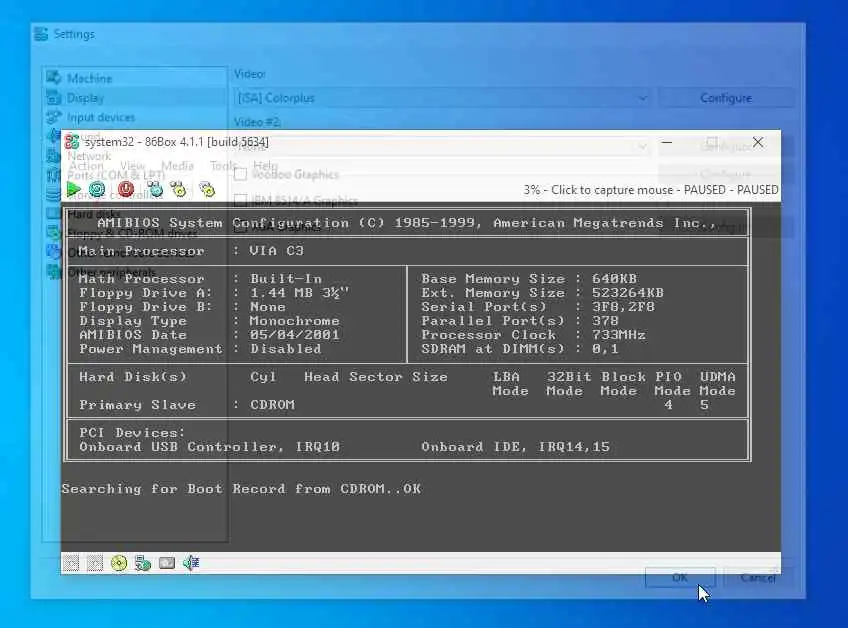The height and width of the screenshot is (628, 848).
Task: Open the View menu in 86Box
Action: click(132, 166)
